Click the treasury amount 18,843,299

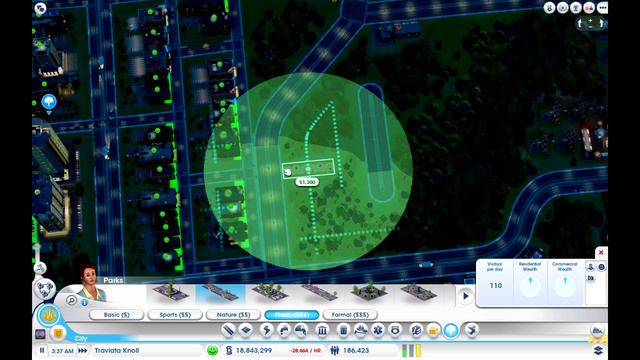click(x=254, y=350)
